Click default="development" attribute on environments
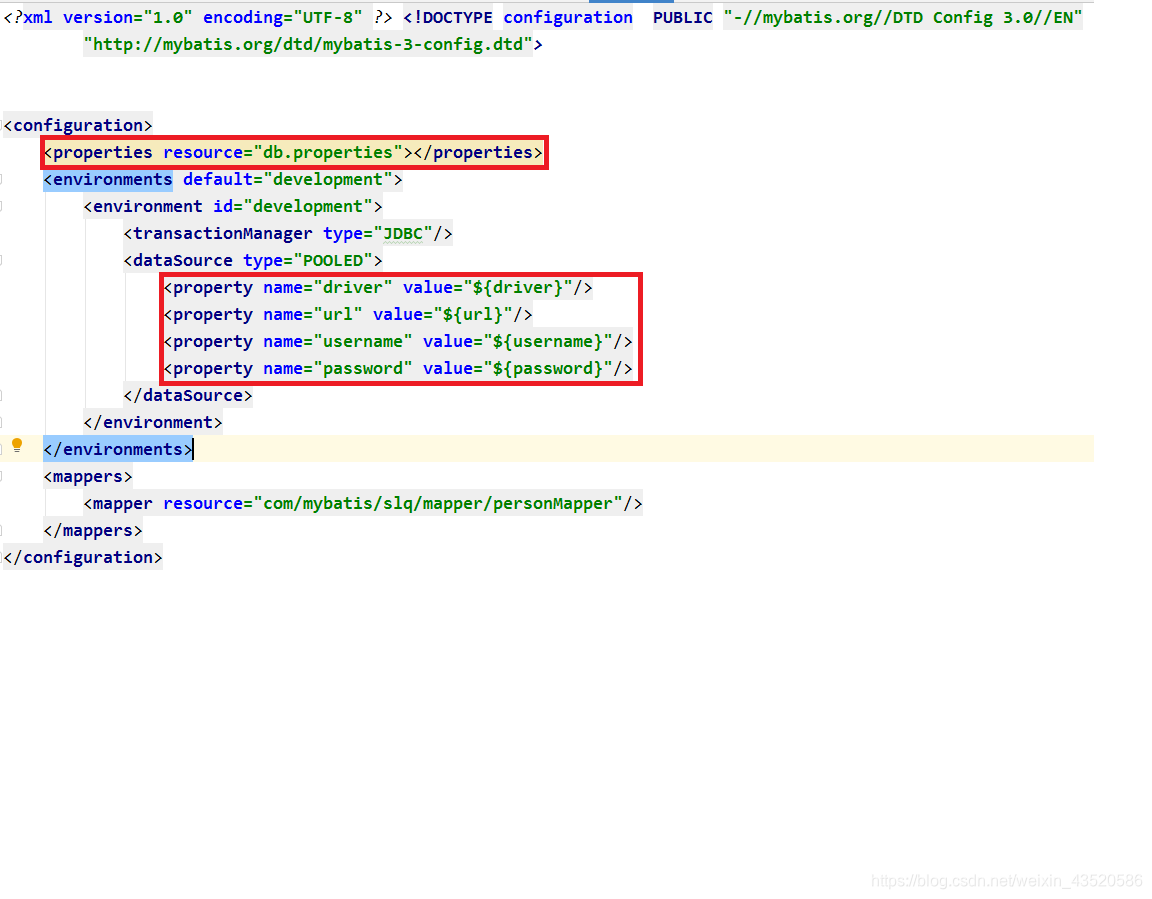The height and width of the screenshot is (899, 1152). 288,180
